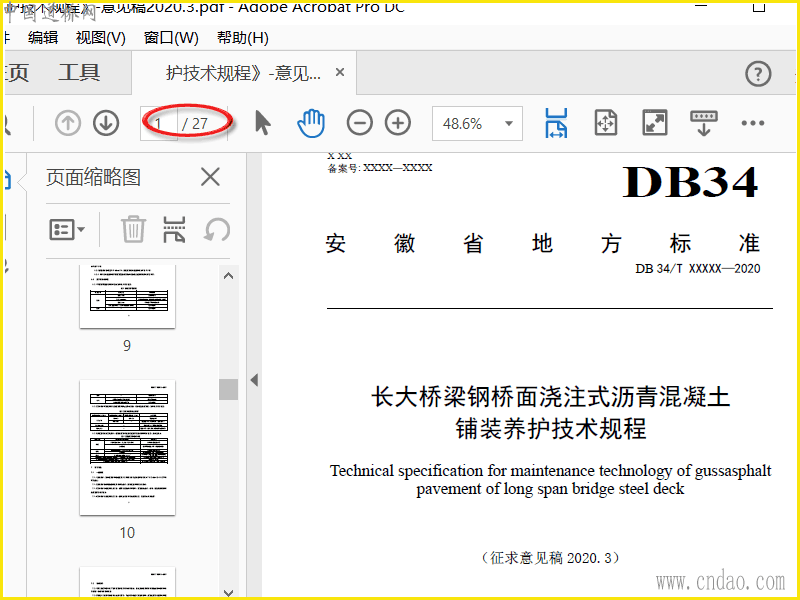Go to previous page with up arrow

click(68, 123)
